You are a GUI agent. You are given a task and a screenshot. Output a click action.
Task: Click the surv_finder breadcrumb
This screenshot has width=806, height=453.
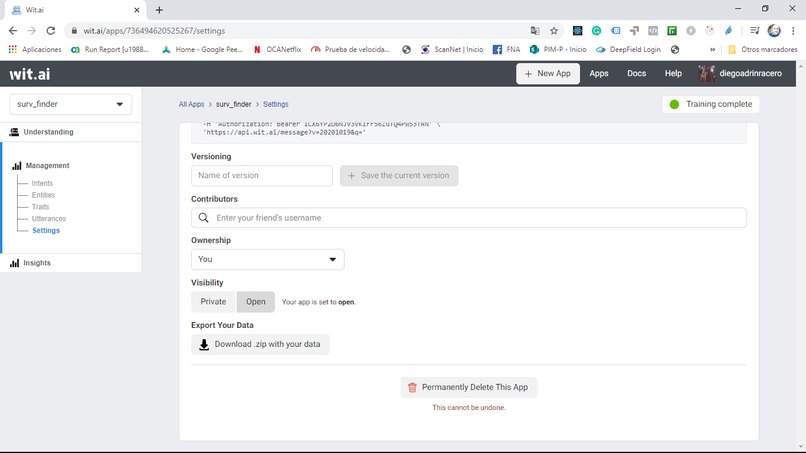coord(233,104)
